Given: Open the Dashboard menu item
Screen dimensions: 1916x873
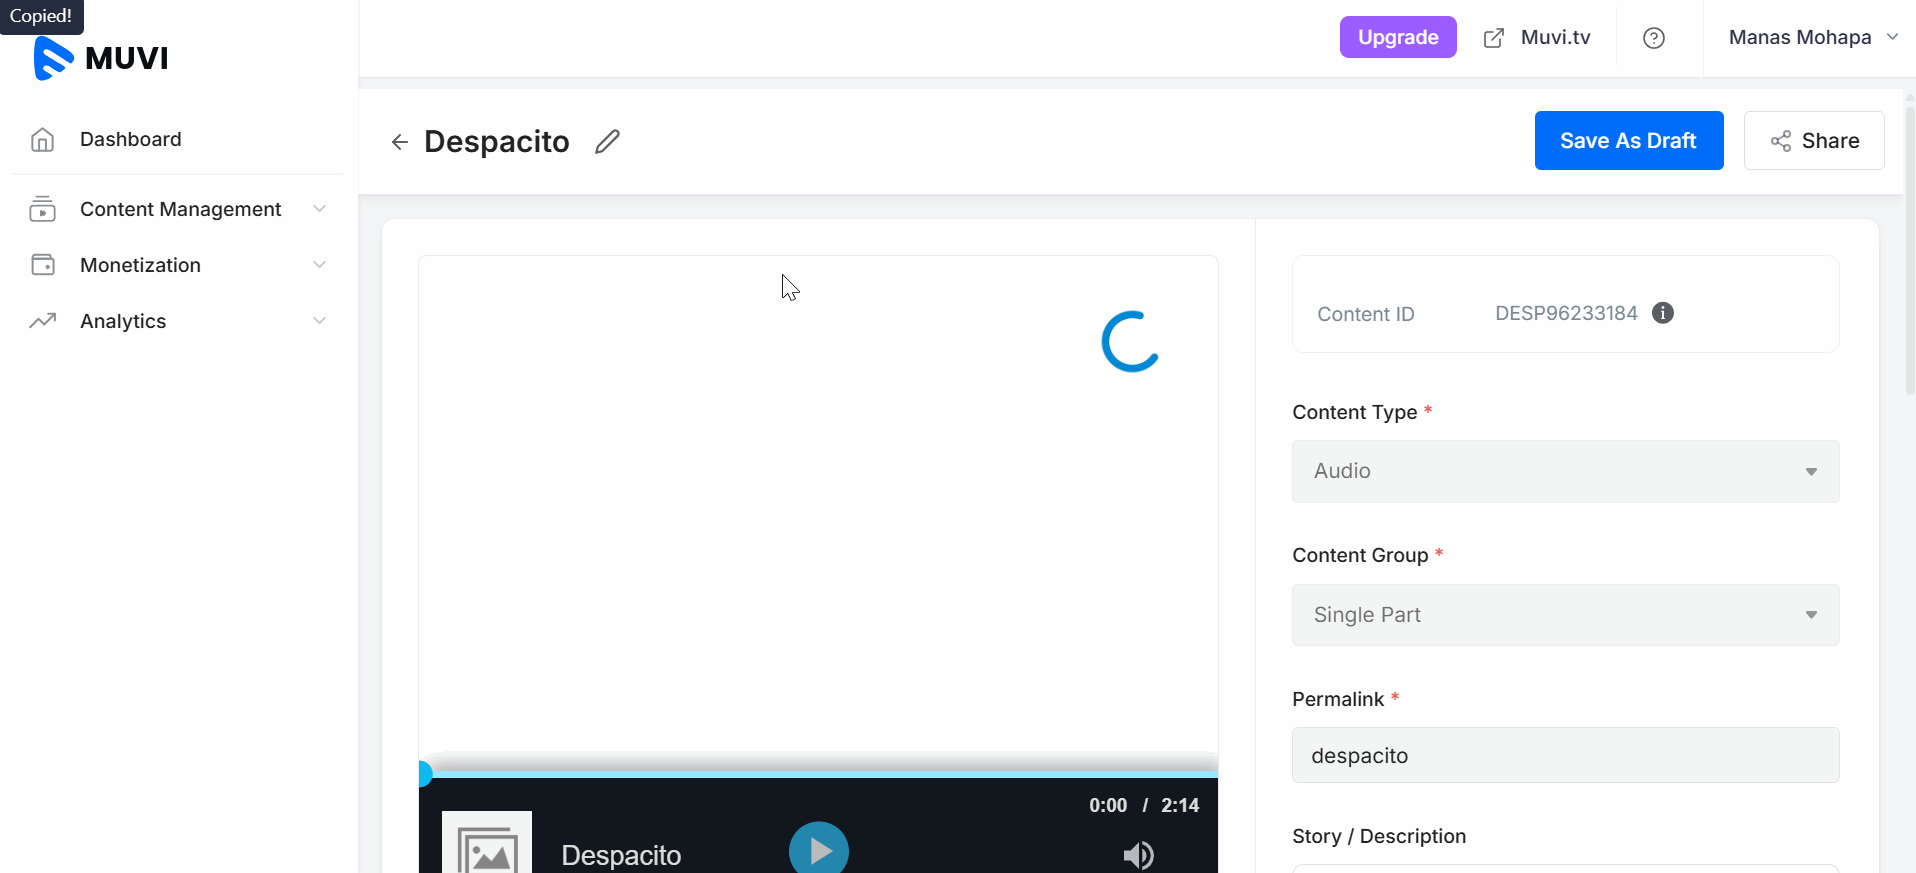Looking at the screenshot, I should (131, 140).
